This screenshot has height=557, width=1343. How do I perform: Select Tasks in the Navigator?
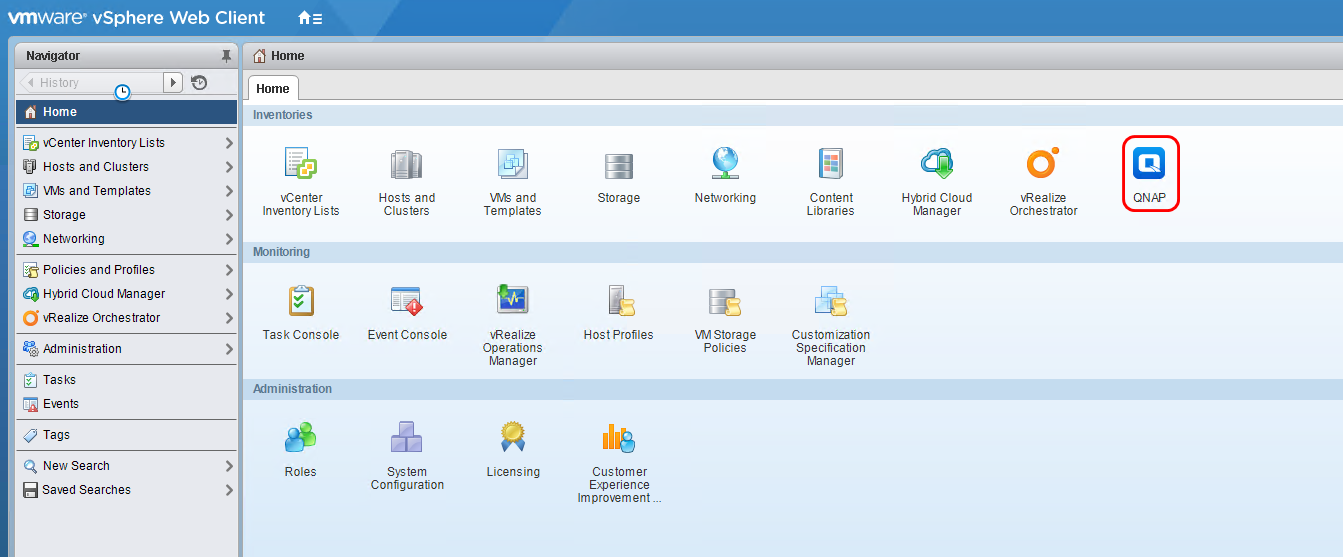pos(59,380)
